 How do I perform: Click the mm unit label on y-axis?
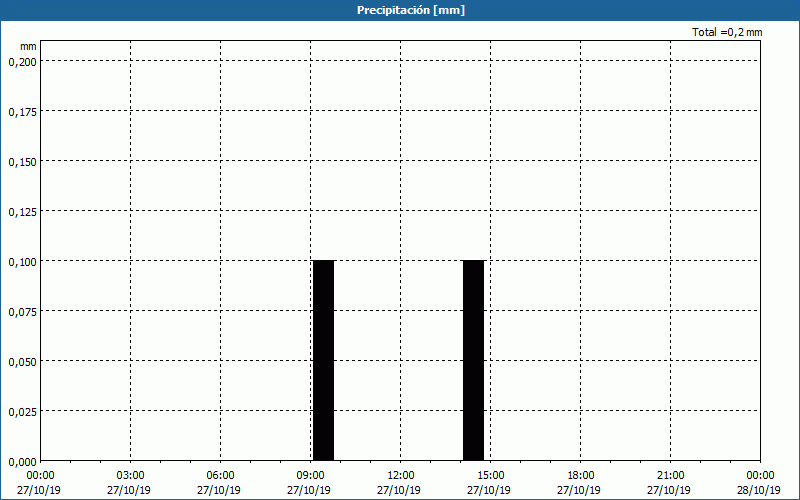[28, 46]
